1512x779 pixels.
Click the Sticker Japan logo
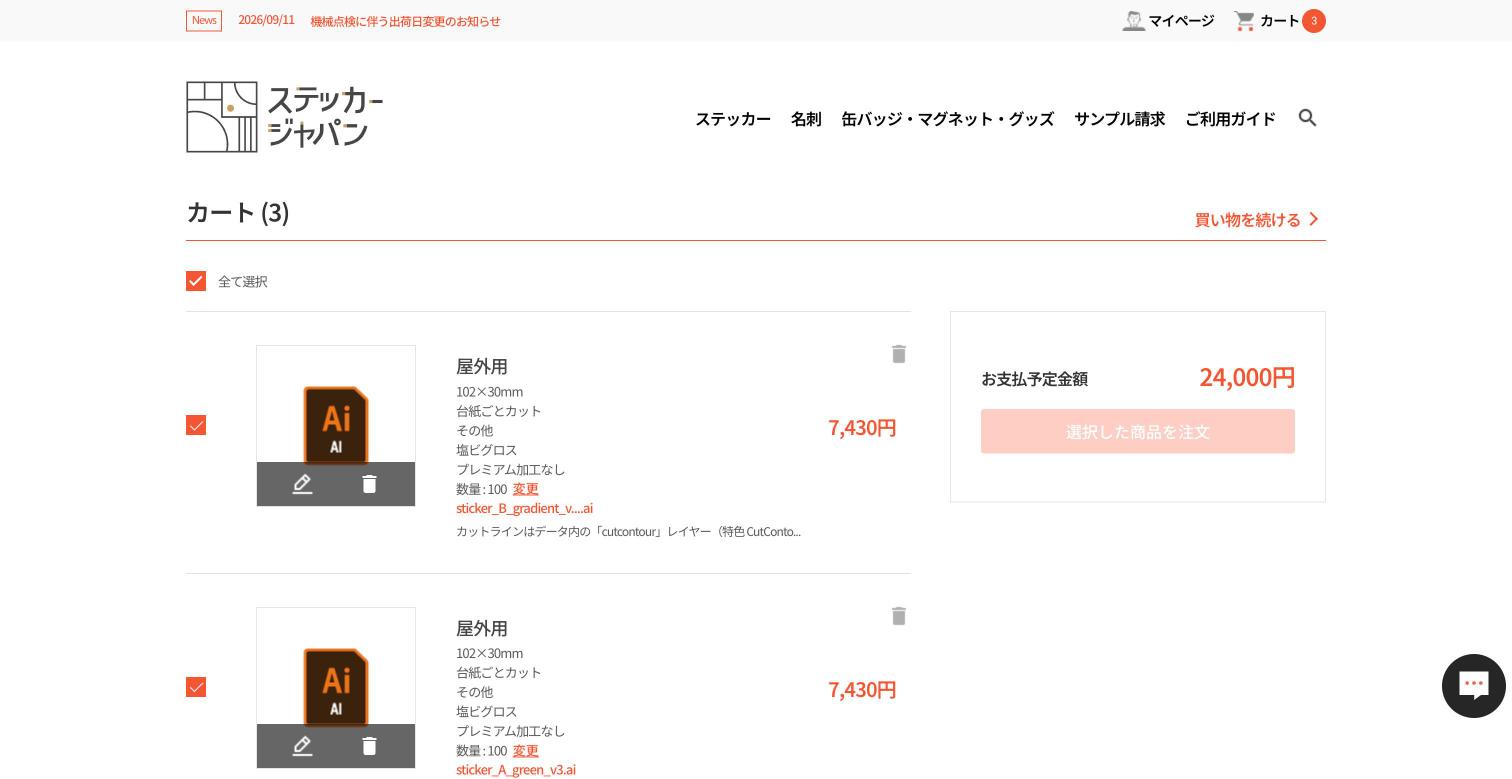(x=285, y=117)
